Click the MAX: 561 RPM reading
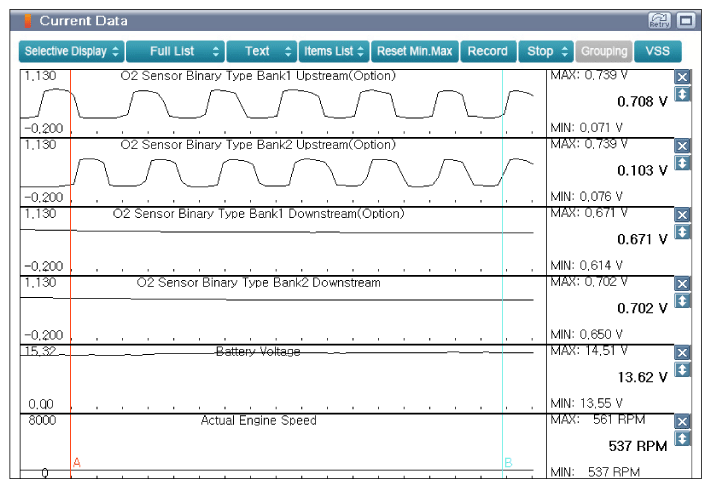The width and height of the screenshot is (711, 488). pos(598,420)
